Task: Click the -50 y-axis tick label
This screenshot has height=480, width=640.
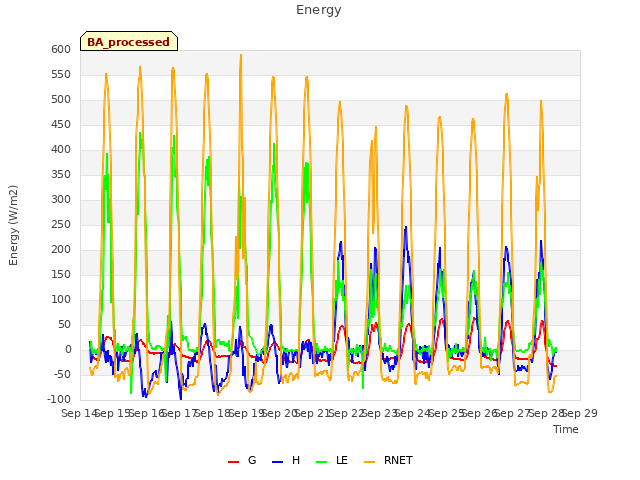Action: pyautogui.click(x=62, y=375)
